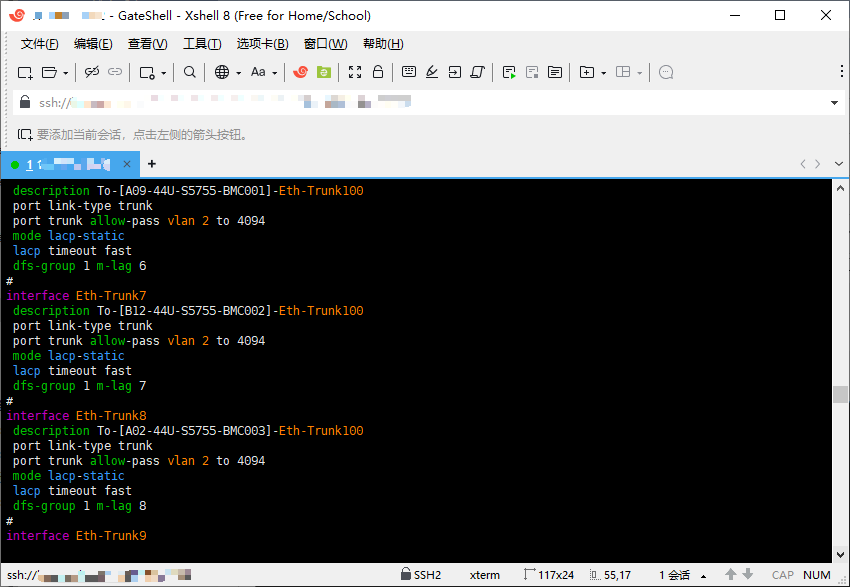Screen dimensions: 850x587
Task: Go to next tab with right chevron
Action: [x=817, y=164]
